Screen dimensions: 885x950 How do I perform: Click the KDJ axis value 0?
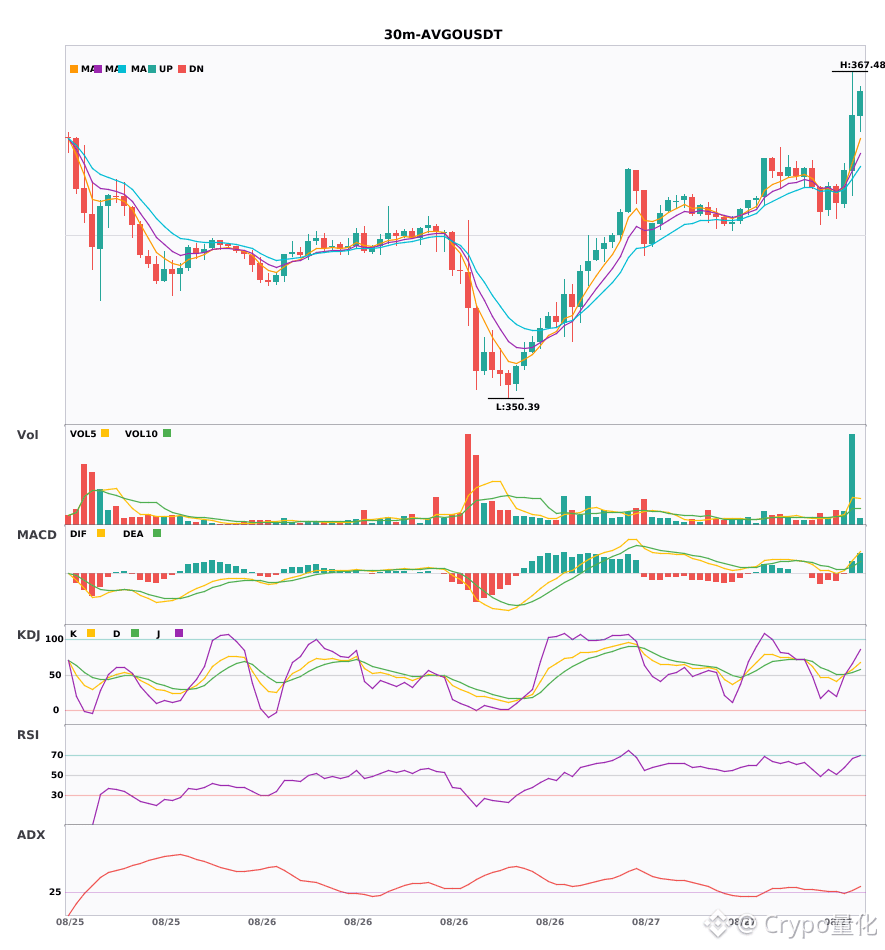tap(56, 710)
